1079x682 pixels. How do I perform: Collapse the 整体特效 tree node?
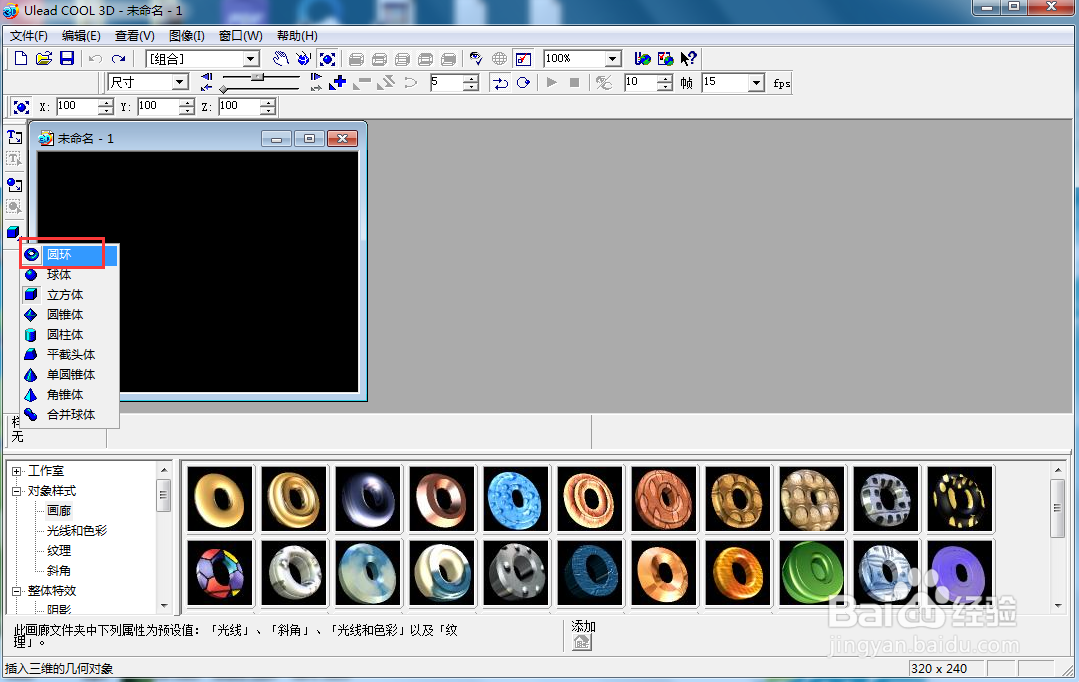coord(17,591)
